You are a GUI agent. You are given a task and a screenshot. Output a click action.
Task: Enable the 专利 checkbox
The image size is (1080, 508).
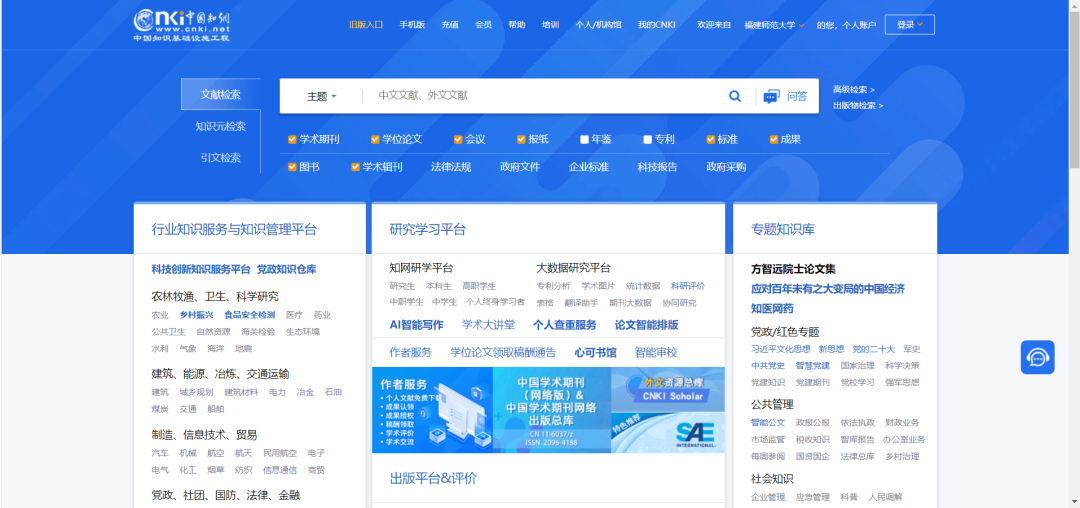coord(647,140)
